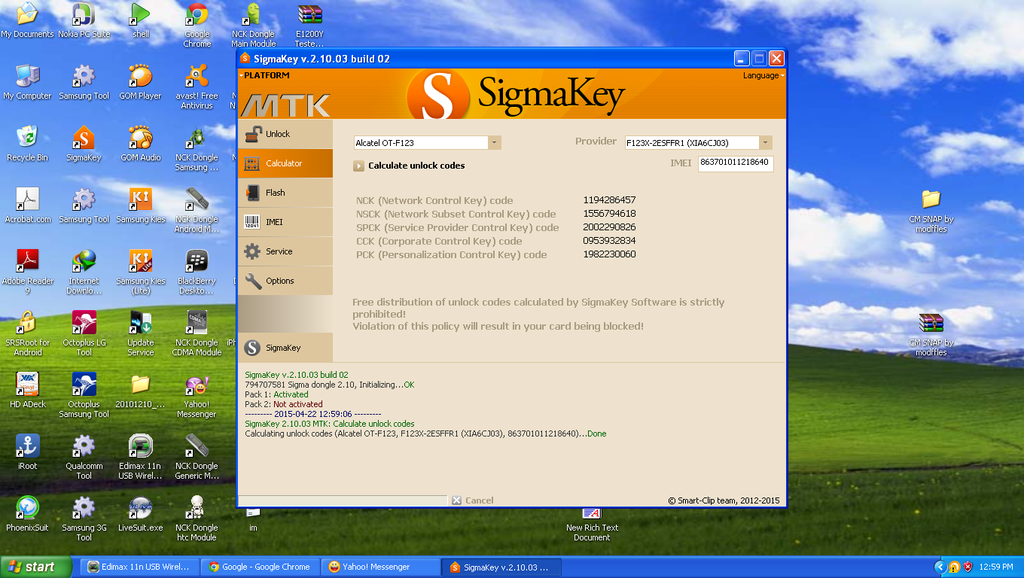
Task: Select the Service gear item
Action: 278,251
